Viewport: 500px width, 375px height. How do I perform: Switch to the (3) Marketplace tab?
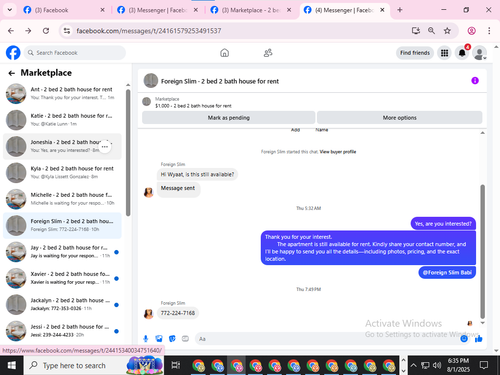click(x=251, y=10)
